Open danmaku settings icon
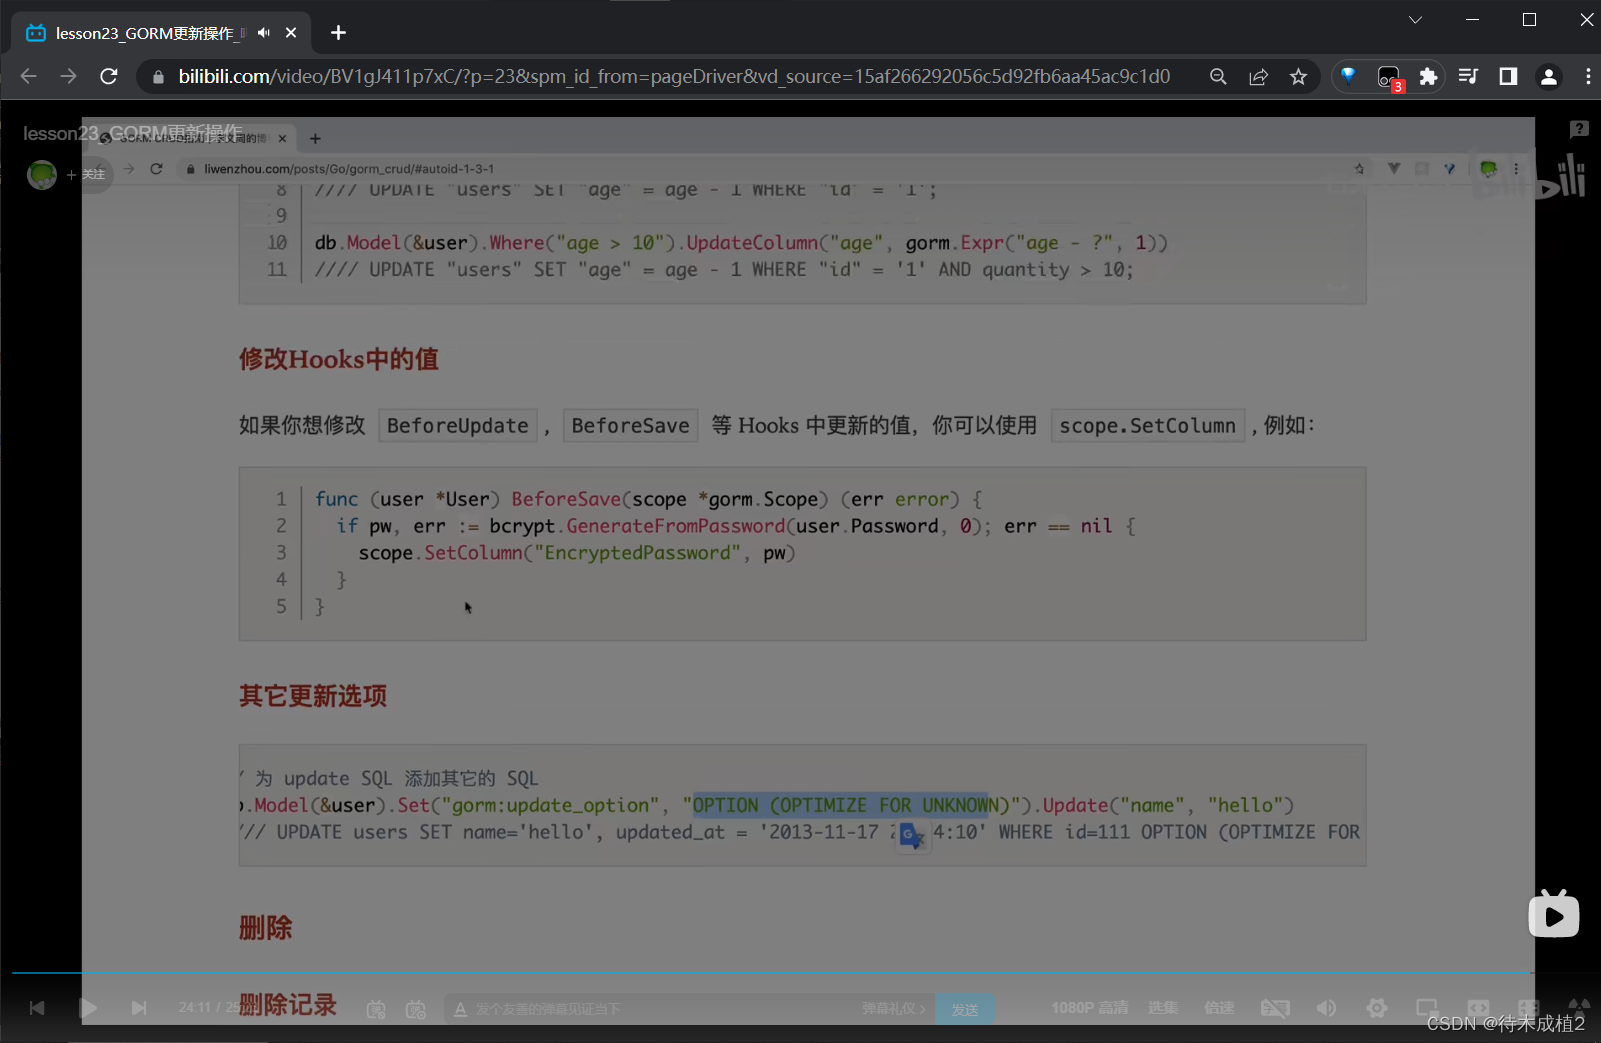This screenshot has height=1043, width=1601. pos(416,1009)
